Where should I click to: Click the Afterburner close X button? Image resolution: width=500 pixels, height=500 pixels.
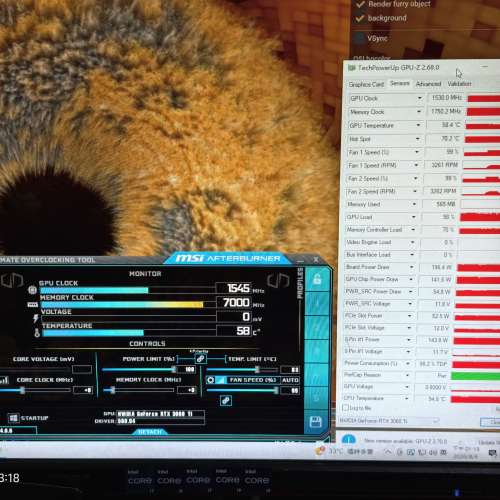coord(316,260)
